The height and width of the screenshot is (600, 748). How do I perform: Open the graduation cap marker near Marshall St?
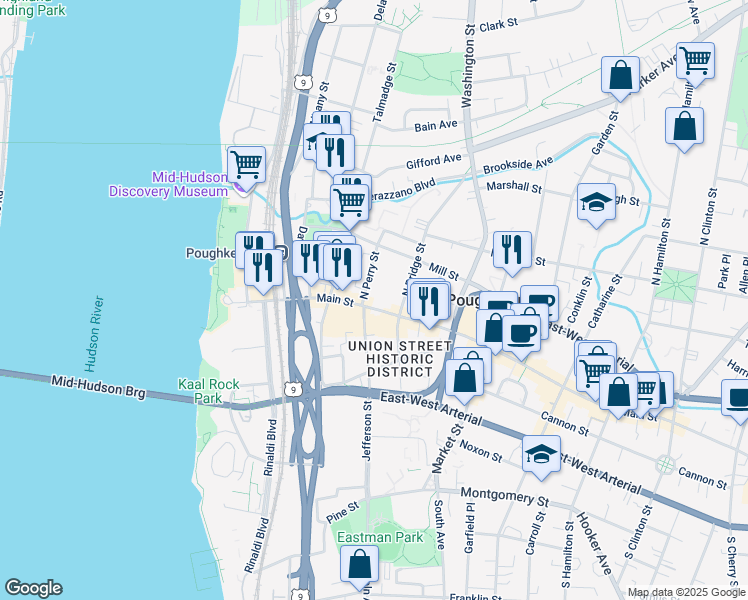tap(596, 203)
